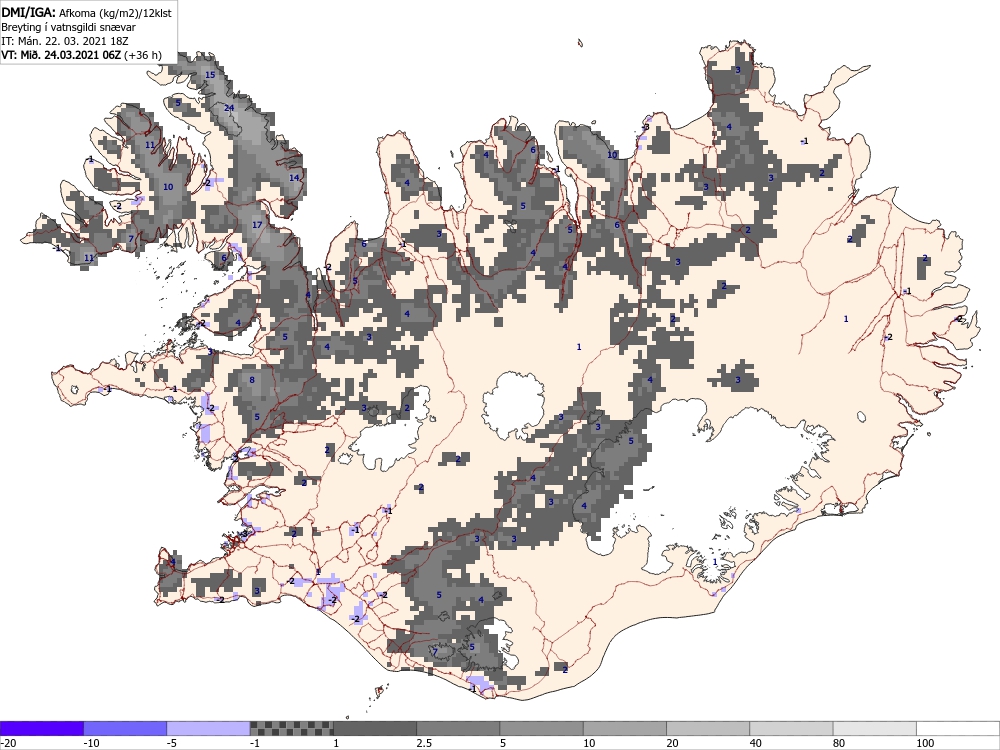This screenshot has width=1000, height=750.
Task: Click the map value '15' in the Westfjords
Action: 210,75
